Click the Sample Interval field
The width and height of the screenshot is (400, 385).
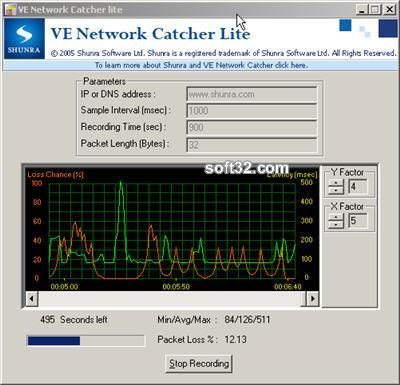point(251,111)
